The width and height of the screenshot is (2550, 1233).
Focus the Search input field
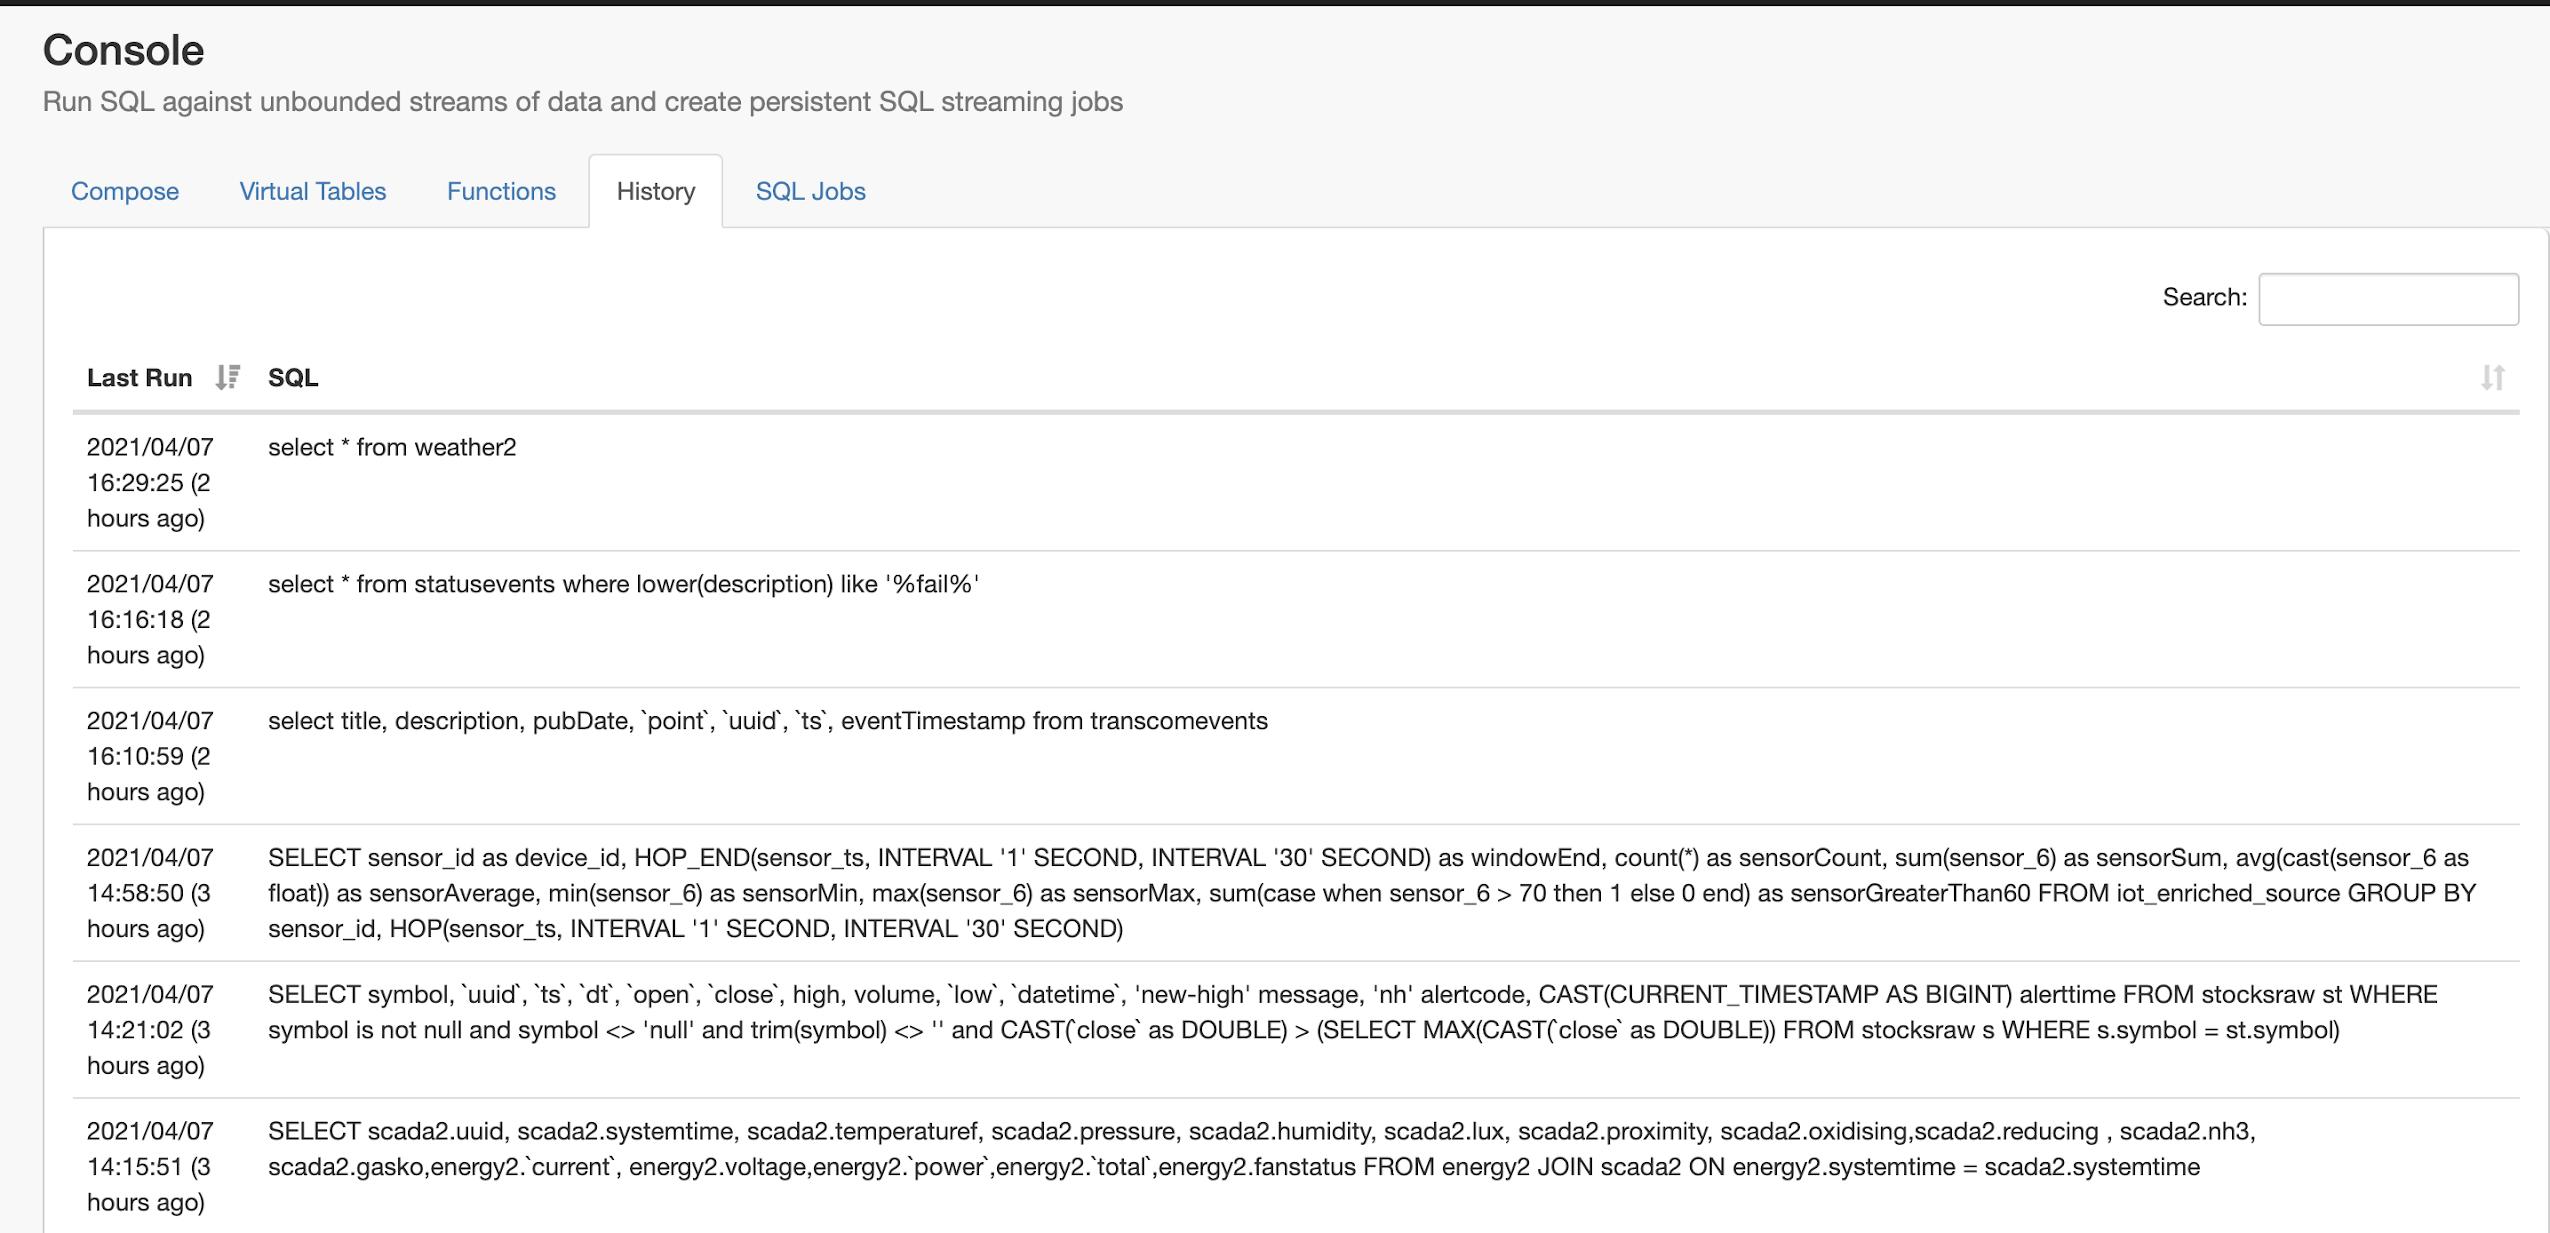coord(2388,298)
